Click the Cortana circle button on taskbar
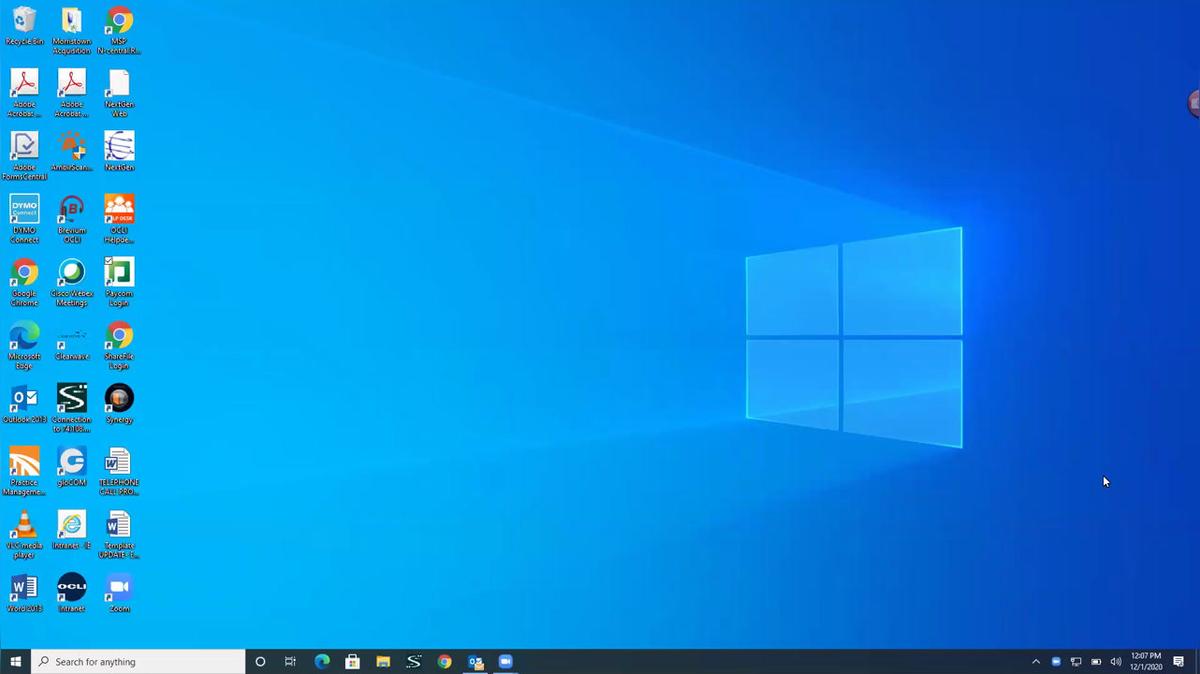 [x=260, y=662]
